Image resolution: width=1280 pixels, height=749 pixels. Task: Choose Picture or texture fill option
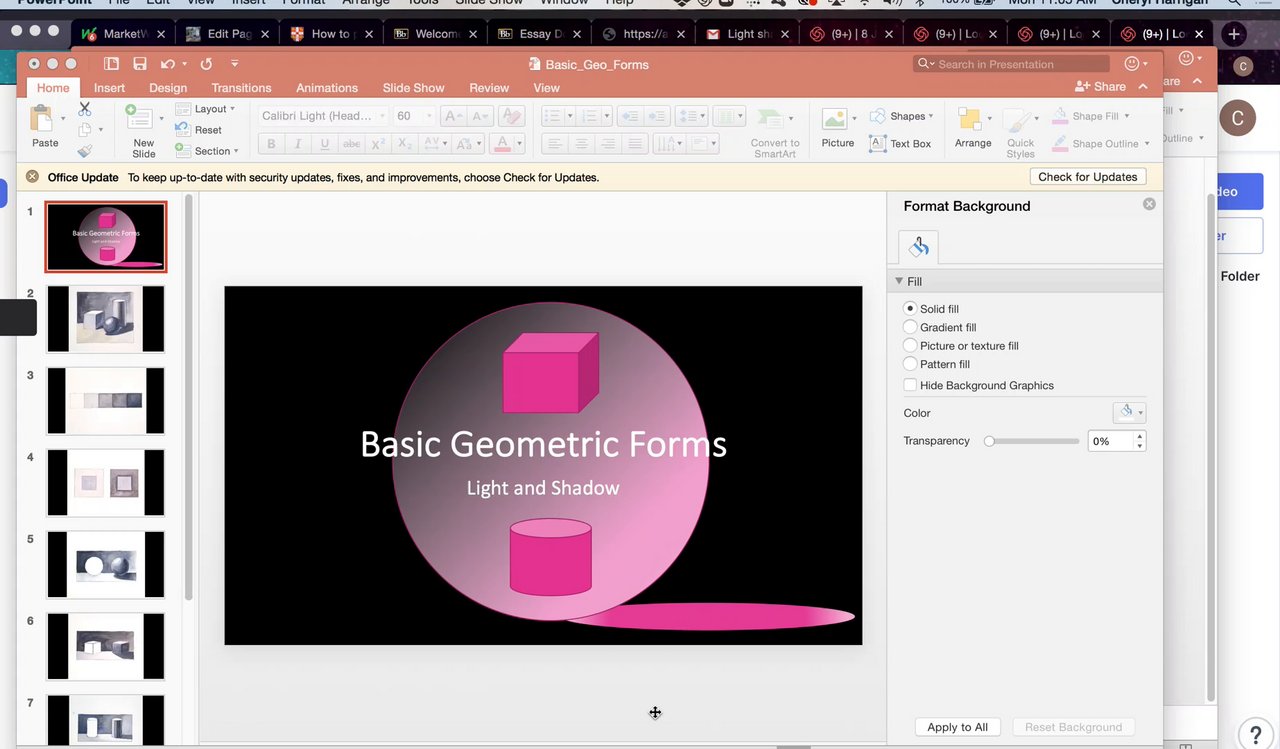[x=910, y=346]
